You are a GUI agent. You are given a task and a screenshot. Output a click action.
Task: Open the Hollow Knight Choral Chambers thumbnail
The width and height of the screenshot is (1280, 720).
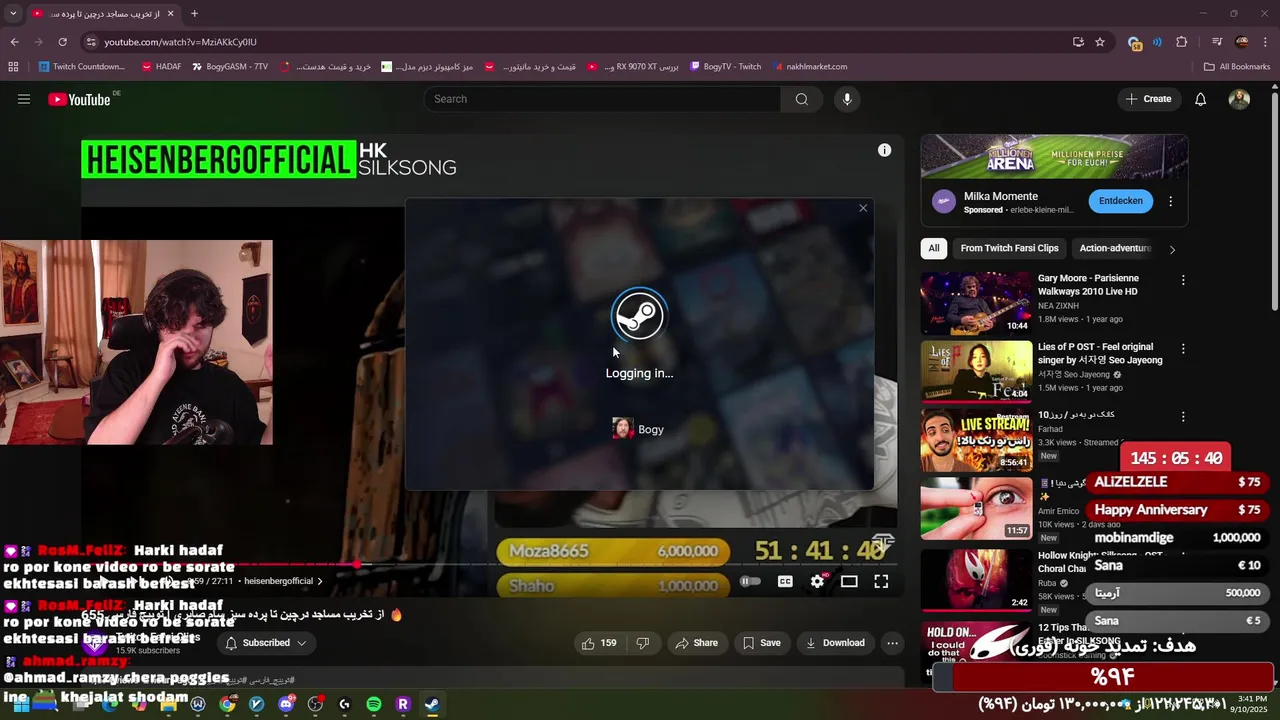tap(976, 579)
